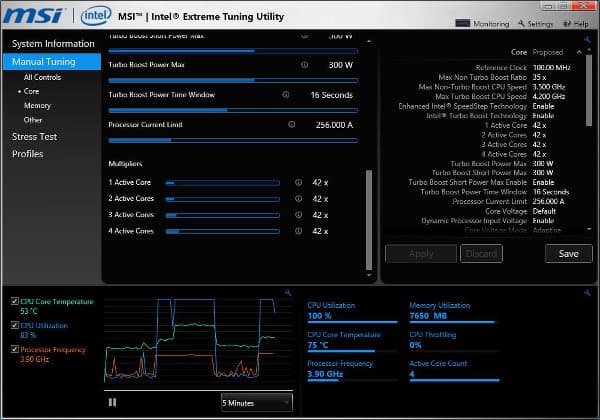The image size is (600, 420).
Task: Click the Max Non Turbo Boost Ratio entry
Action: click(x=492, y=77)
